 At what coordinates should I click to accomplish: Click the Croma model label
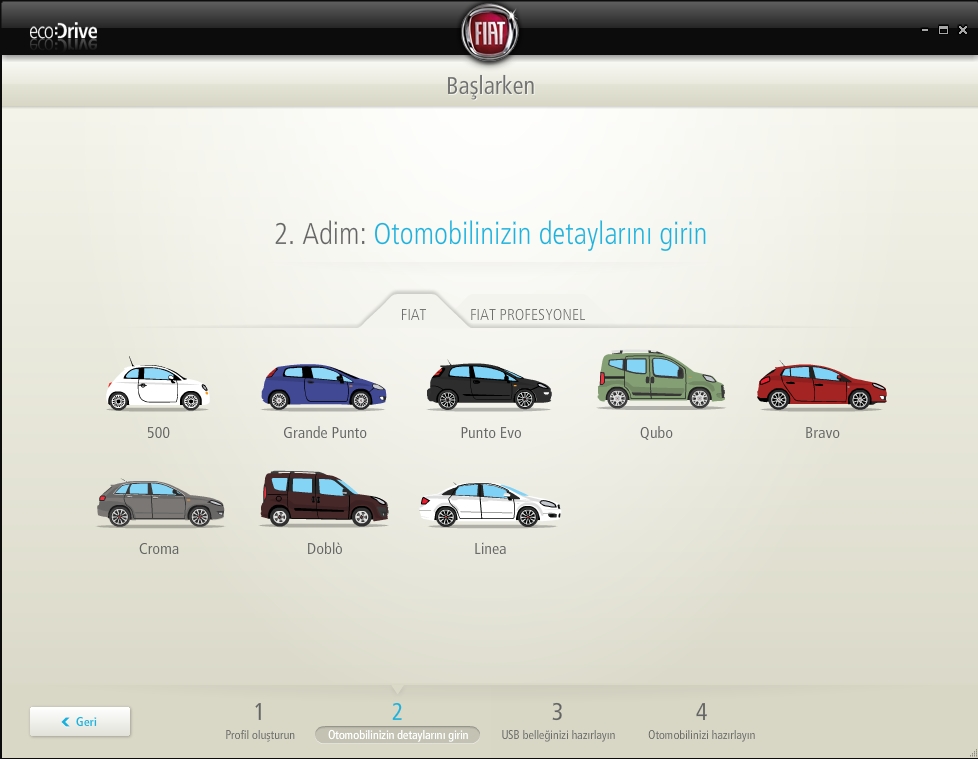pyautogui.click(x=159, y=549)
